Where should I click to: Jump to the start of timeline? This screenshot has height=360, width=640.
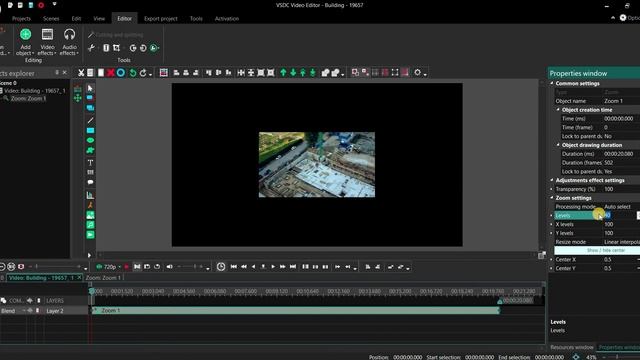(233, 267)
